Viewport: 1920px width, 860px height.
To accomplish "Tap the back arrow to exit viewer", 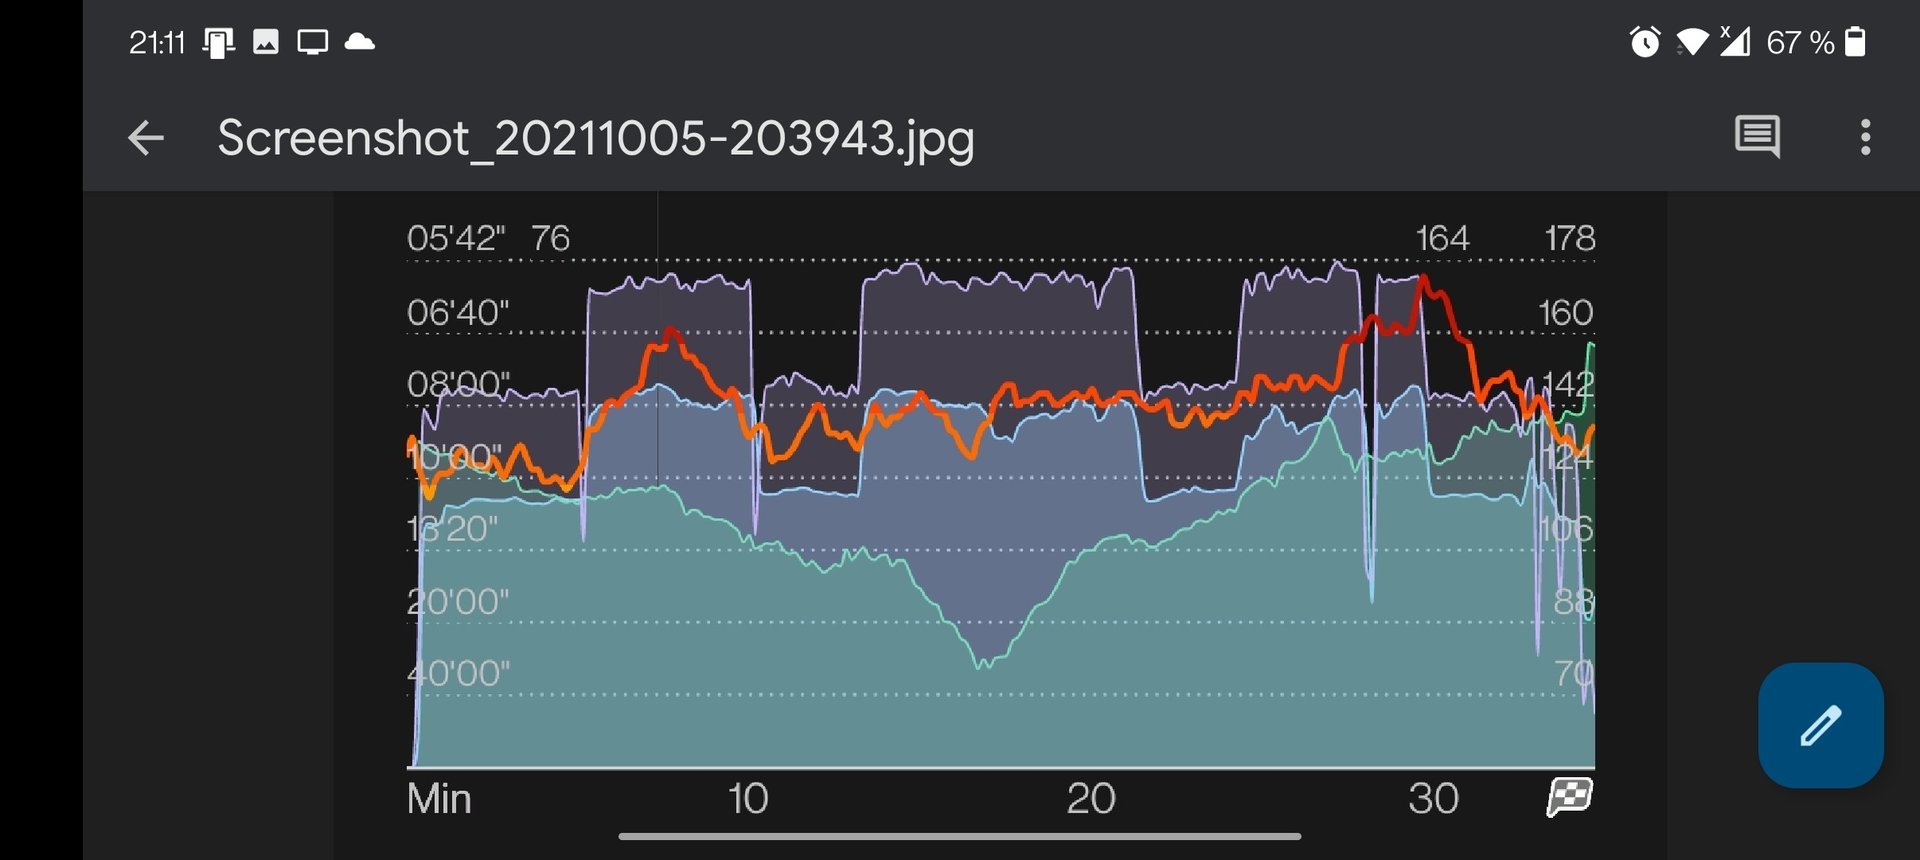I will [146, 138].
